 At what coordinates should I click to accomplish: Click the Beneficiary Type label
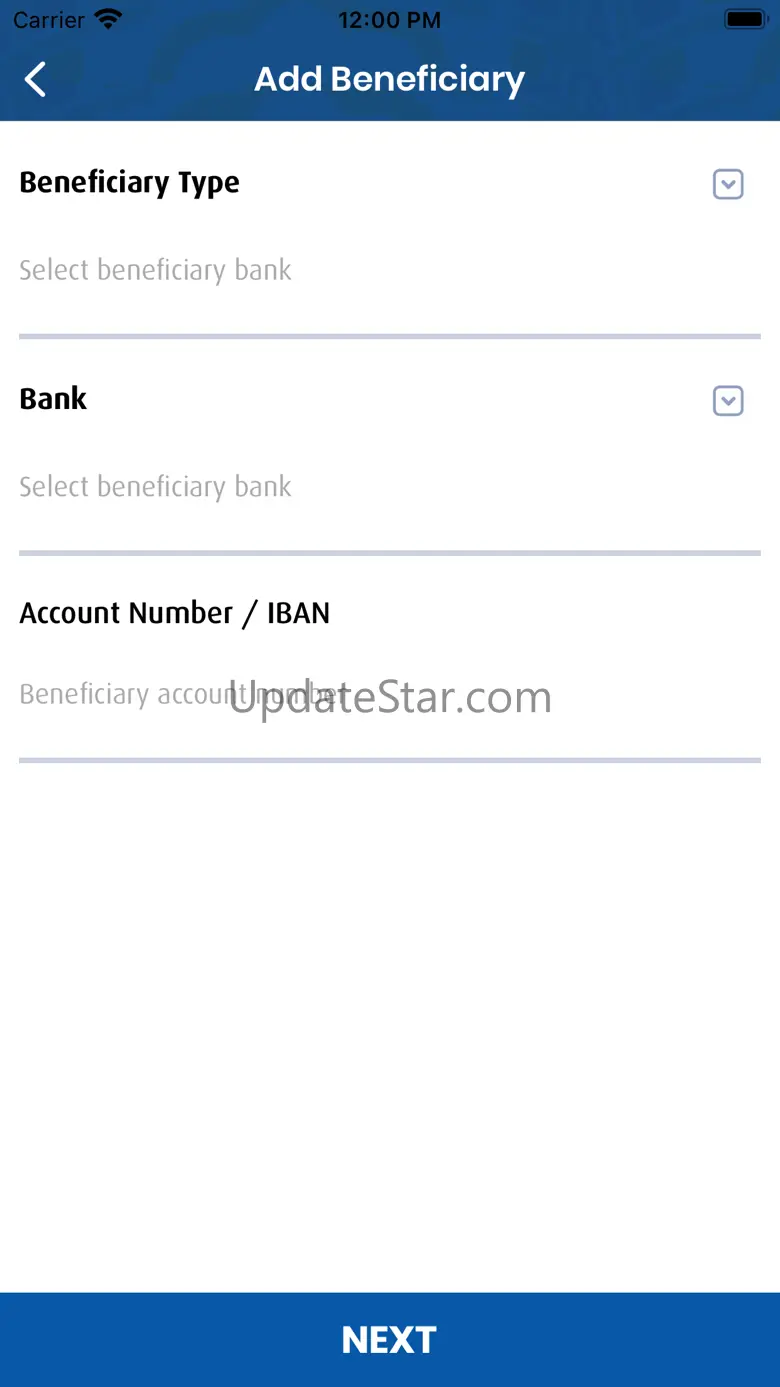click(x=130, y=183)
